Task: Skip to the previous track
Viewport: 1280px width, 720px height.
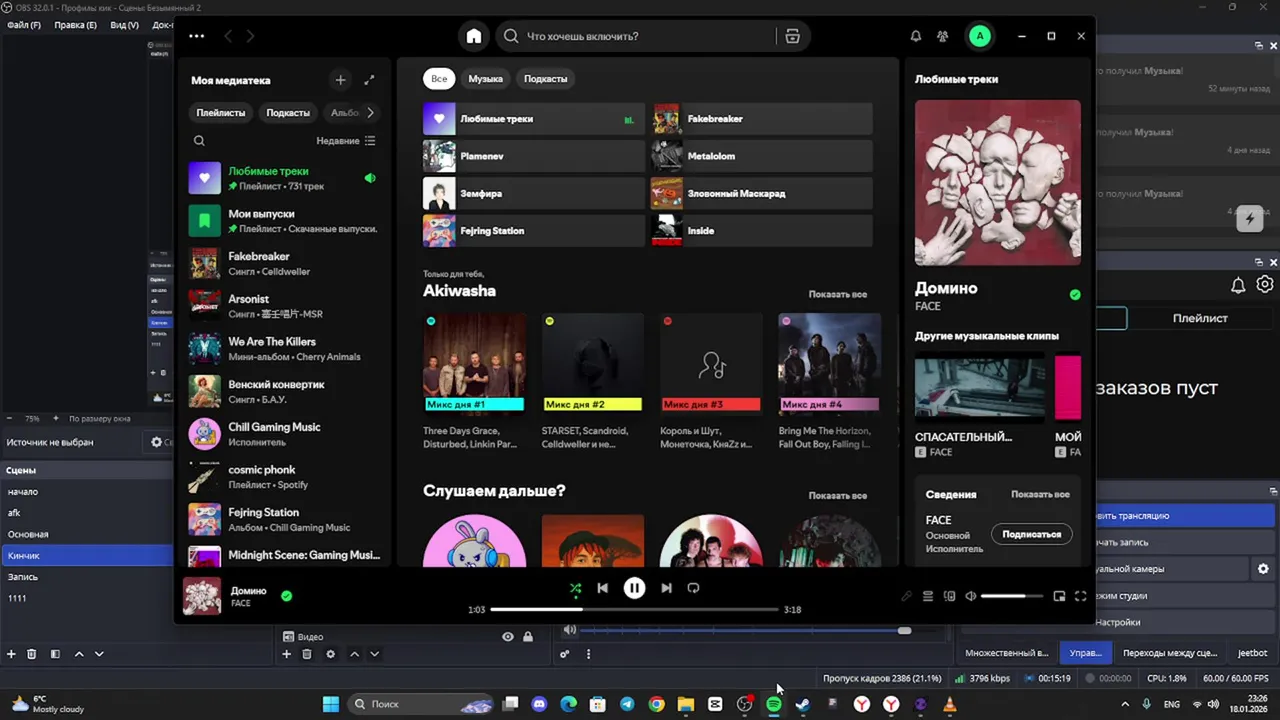Action: coord(602,588)
